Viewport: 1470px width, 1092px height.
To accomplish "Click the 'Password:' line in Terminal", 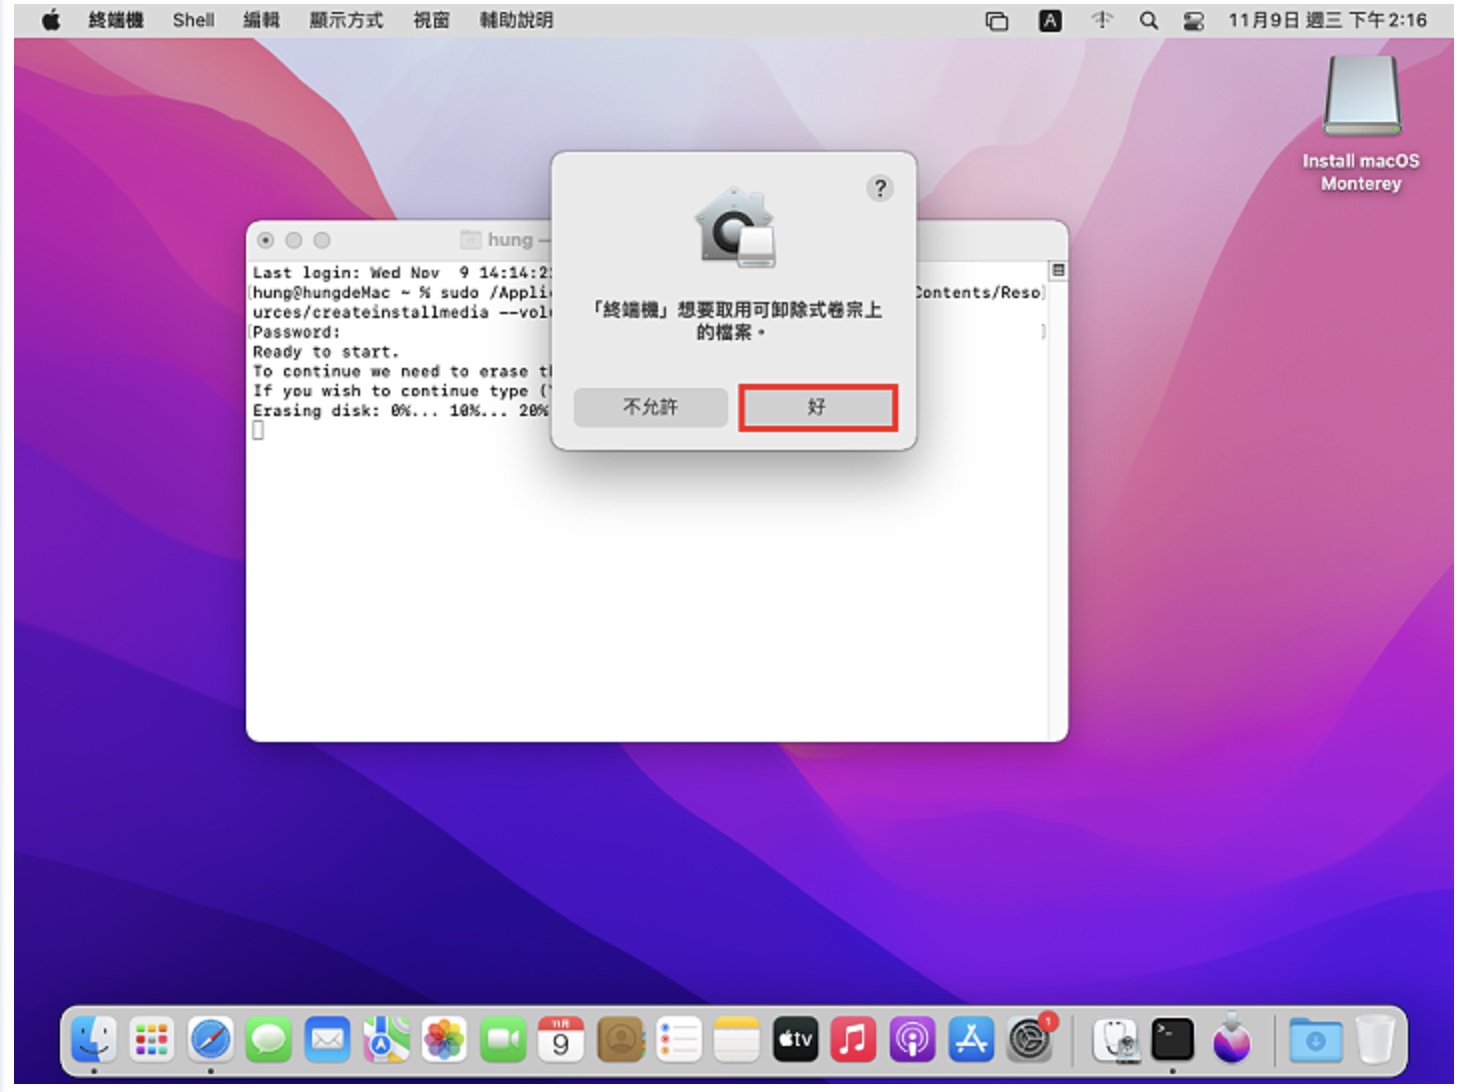I will click(x=296, y=332).
